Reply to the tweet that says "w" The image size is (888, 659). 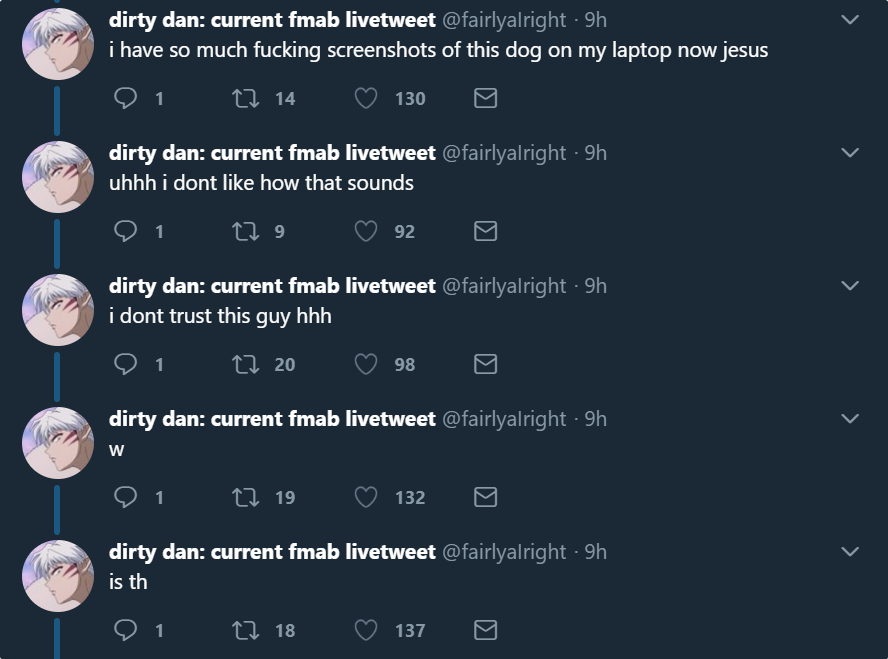click(126, 497)
